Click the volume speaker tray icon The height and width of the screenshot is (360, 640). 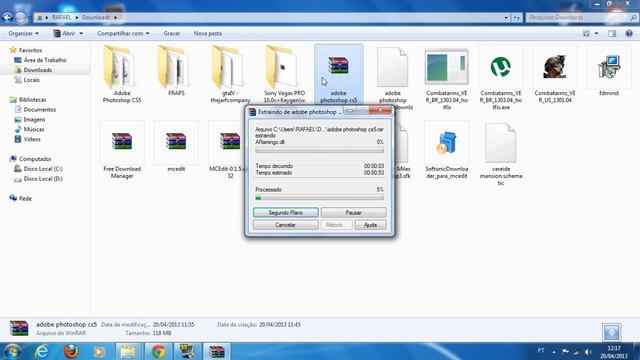(588, 351)
